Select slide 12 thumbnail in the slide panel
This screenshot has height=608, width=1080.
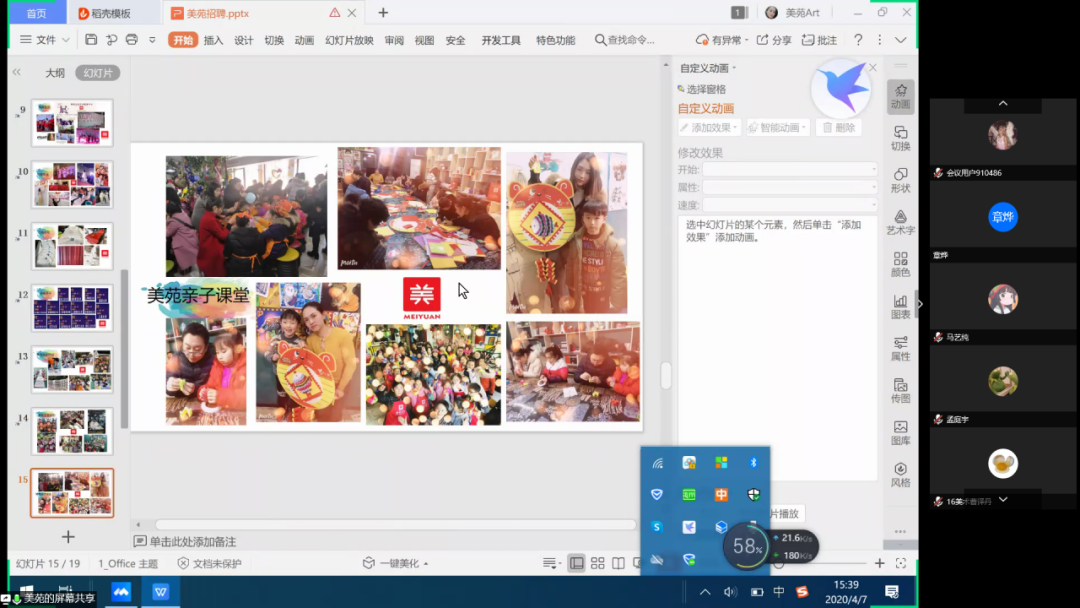tap(72, 307)
